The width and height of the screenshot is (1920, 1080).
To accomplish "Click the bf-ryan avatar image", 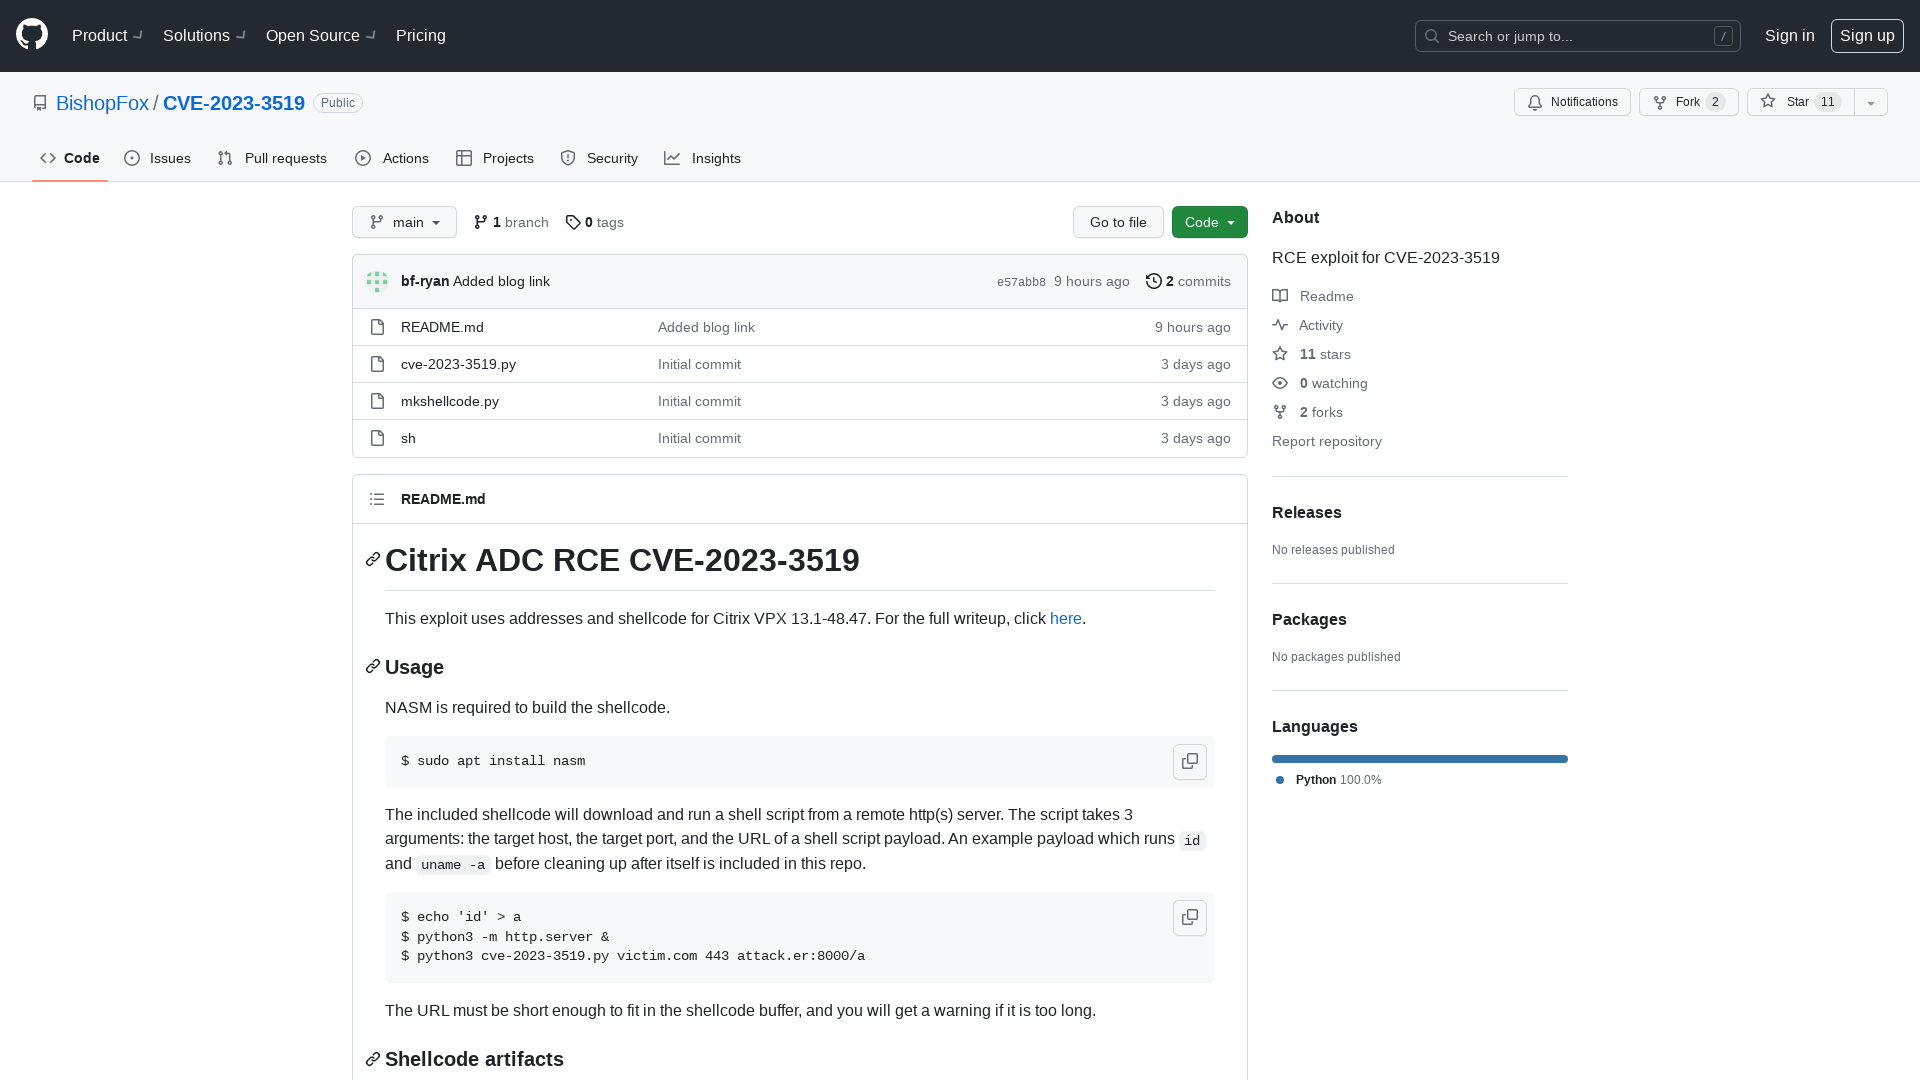I will tap(377, 282).
